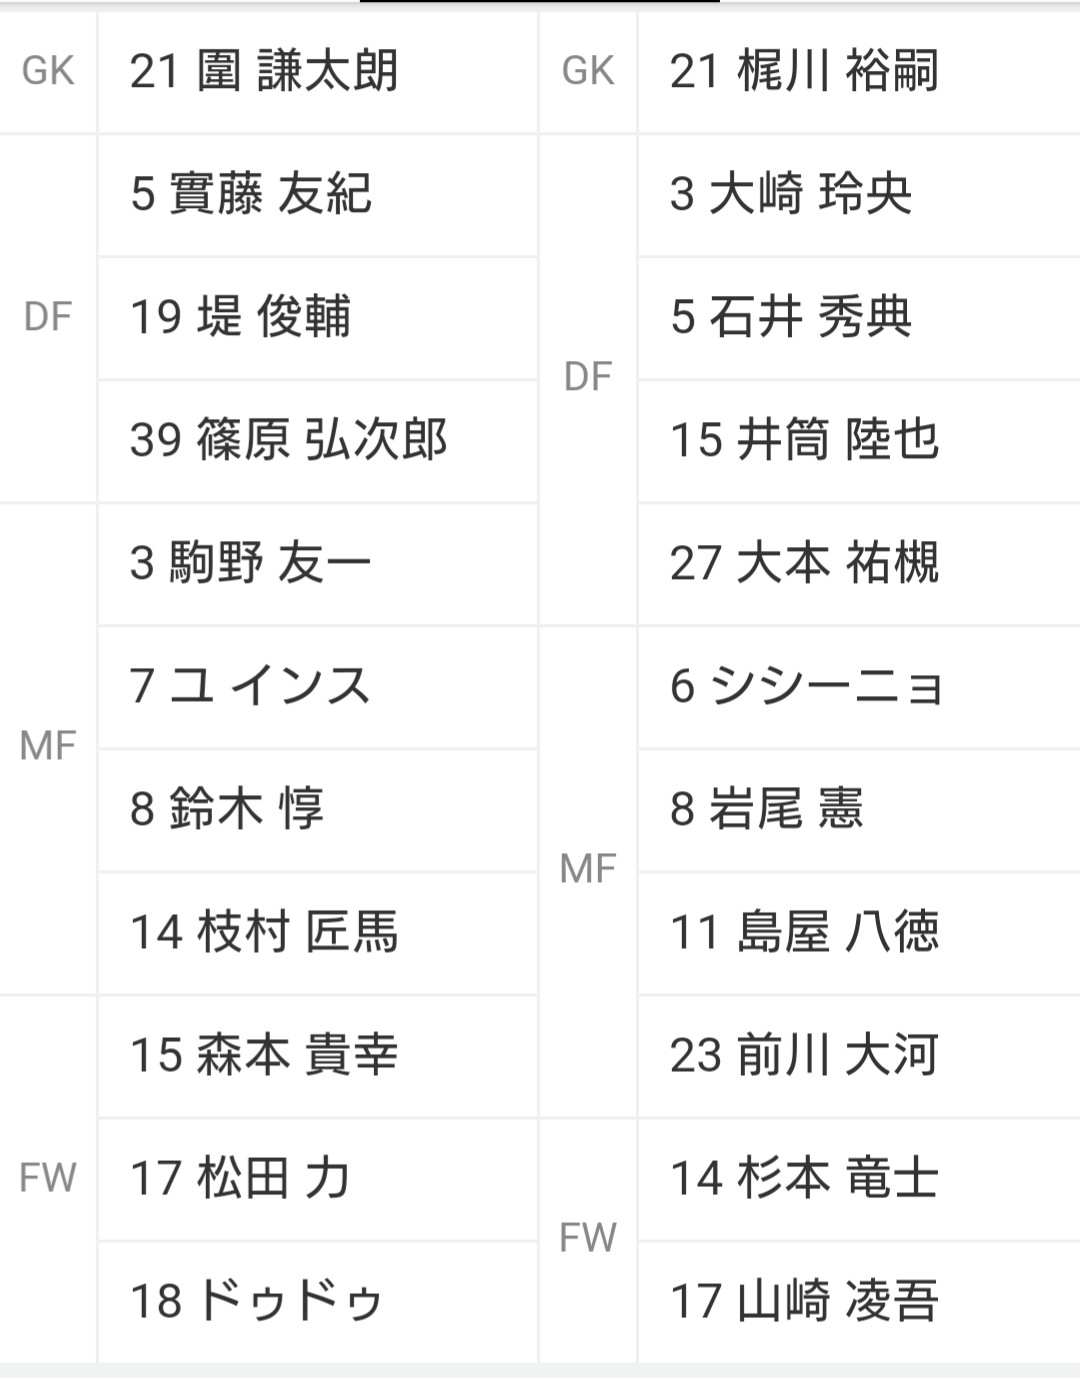The image size is (1080, 1378).
Task: Select goalkeeper 21 梶川 裕嗣
Action: tap(859, 71)
